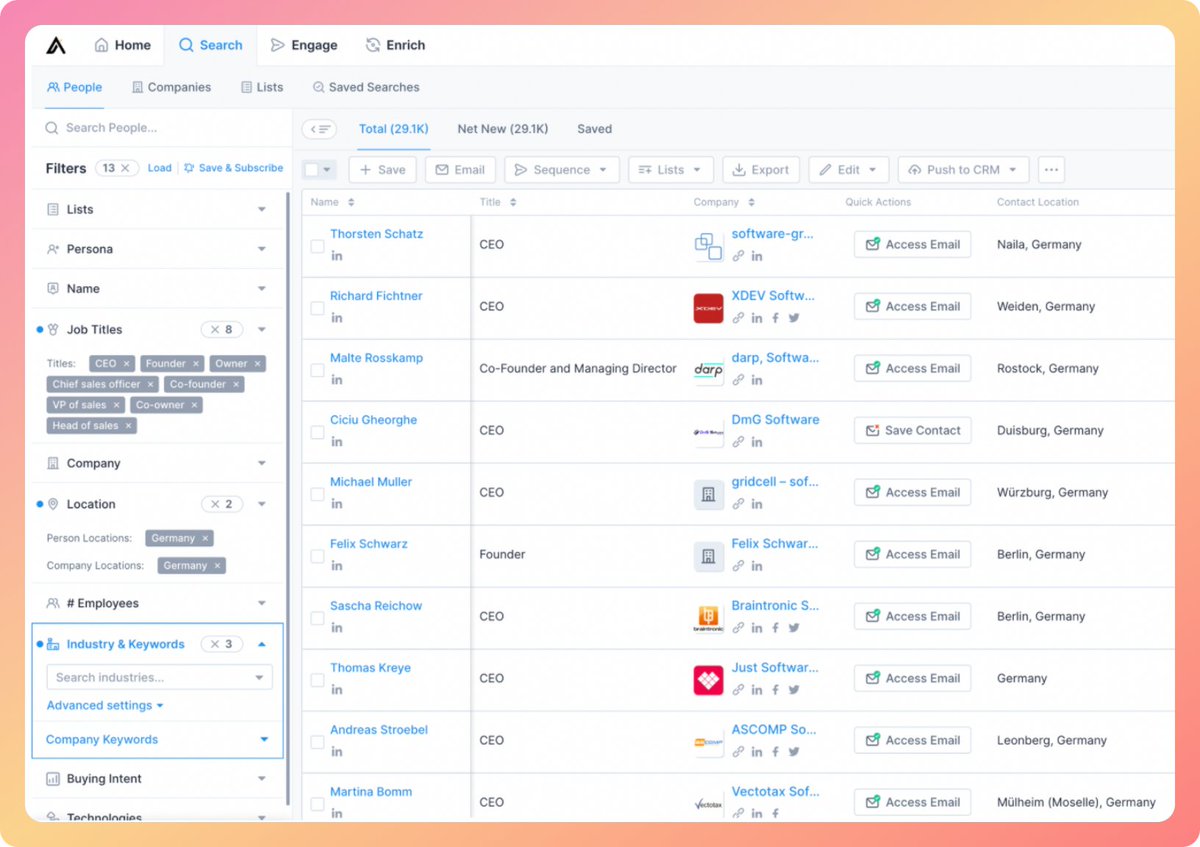Screen dimensions: 1200x847
Task: Check the box for Andreas Stroebel
Action: [x=317, y=742]
